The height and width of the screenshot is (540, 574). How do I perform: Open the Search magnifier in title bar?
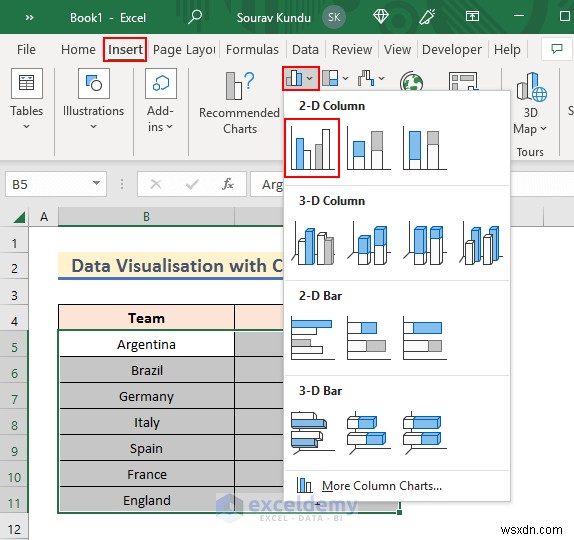195,17
